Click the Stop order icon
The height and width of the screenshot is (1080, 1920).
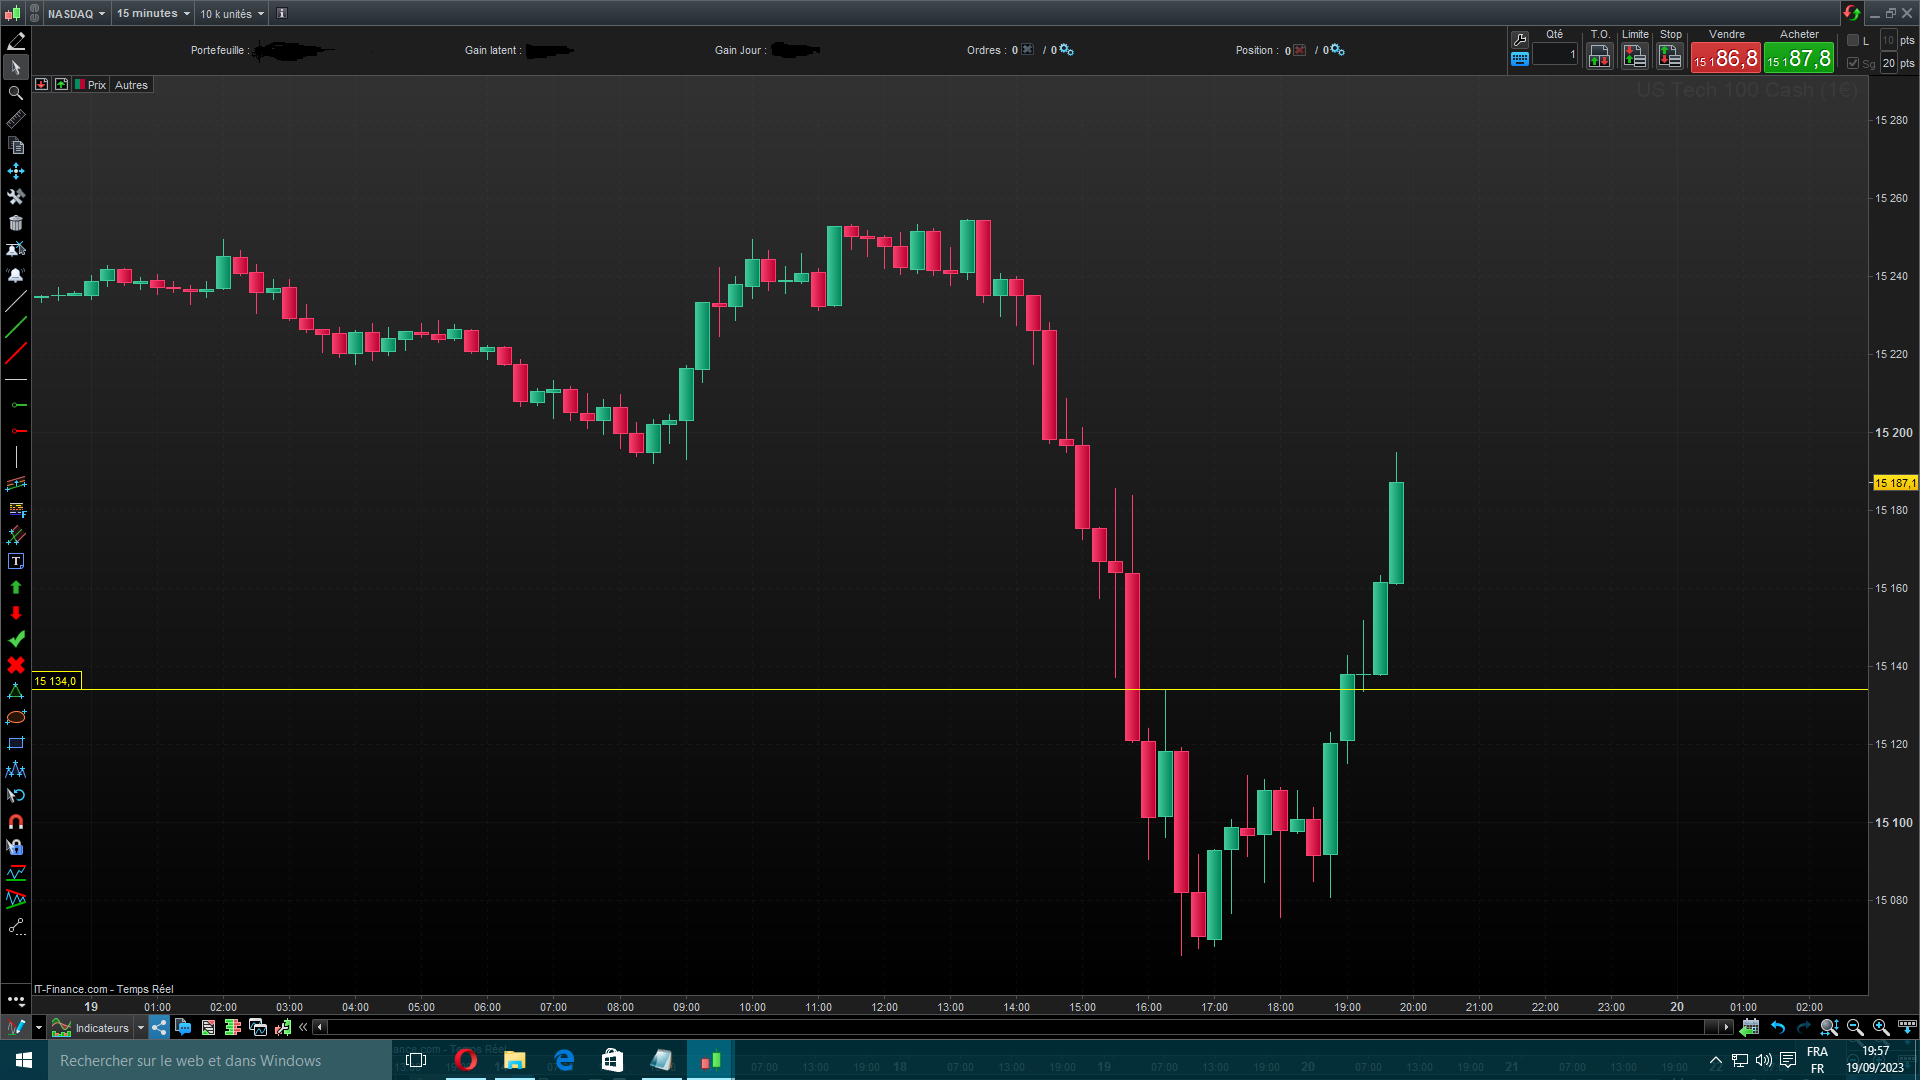pyautogui.click(x=1670, y=57)
